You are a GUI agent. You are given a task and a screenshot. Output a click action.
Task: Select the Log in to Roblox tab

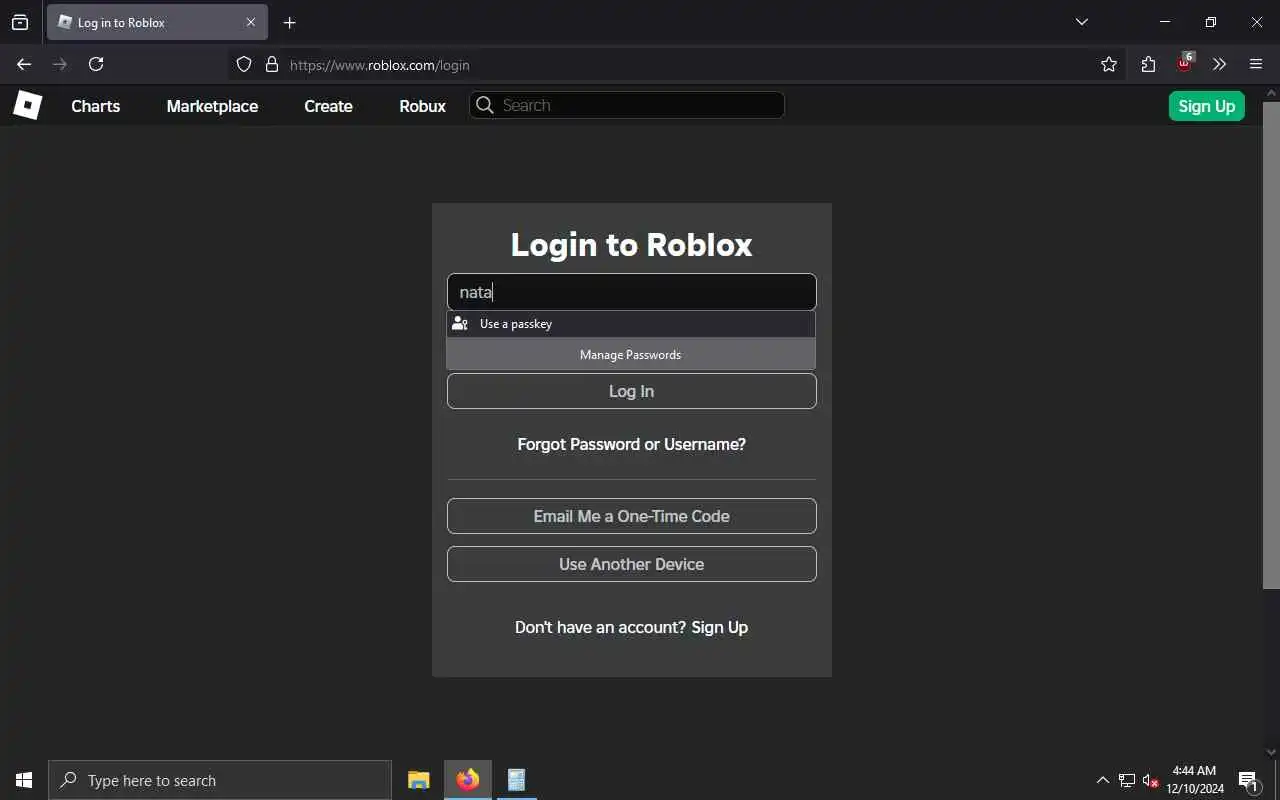coord(157,22)
